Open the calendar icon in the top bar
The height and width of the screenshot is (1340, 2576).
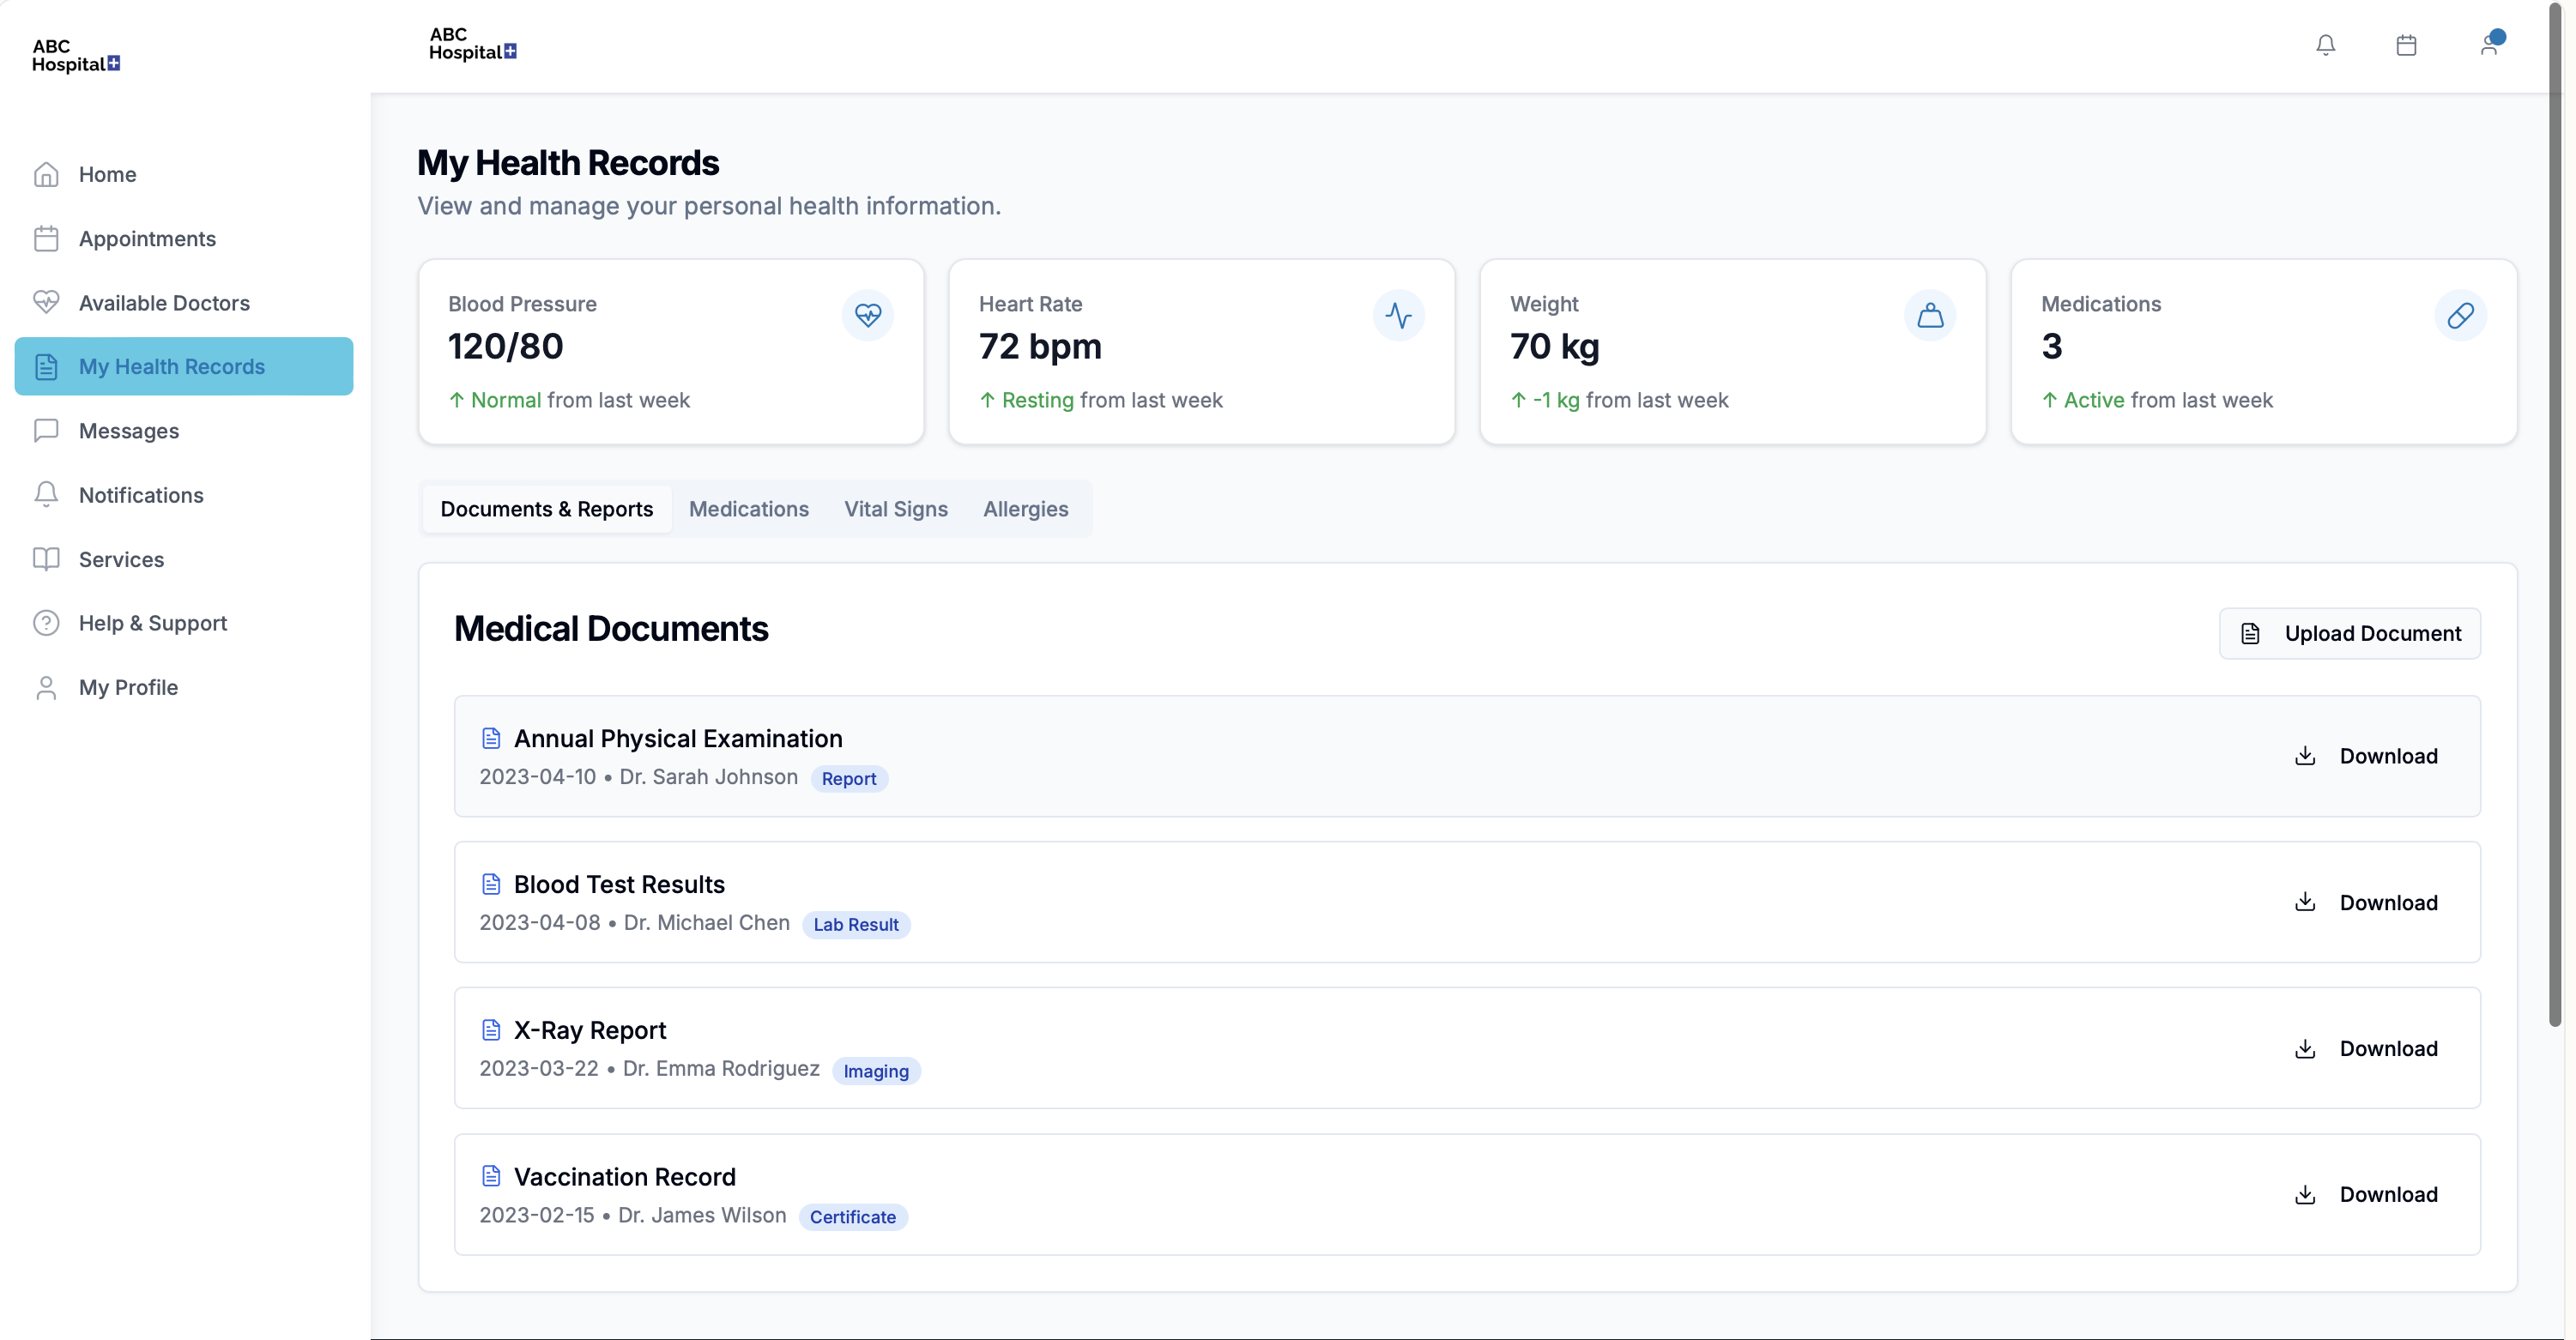click(2406, 44)
